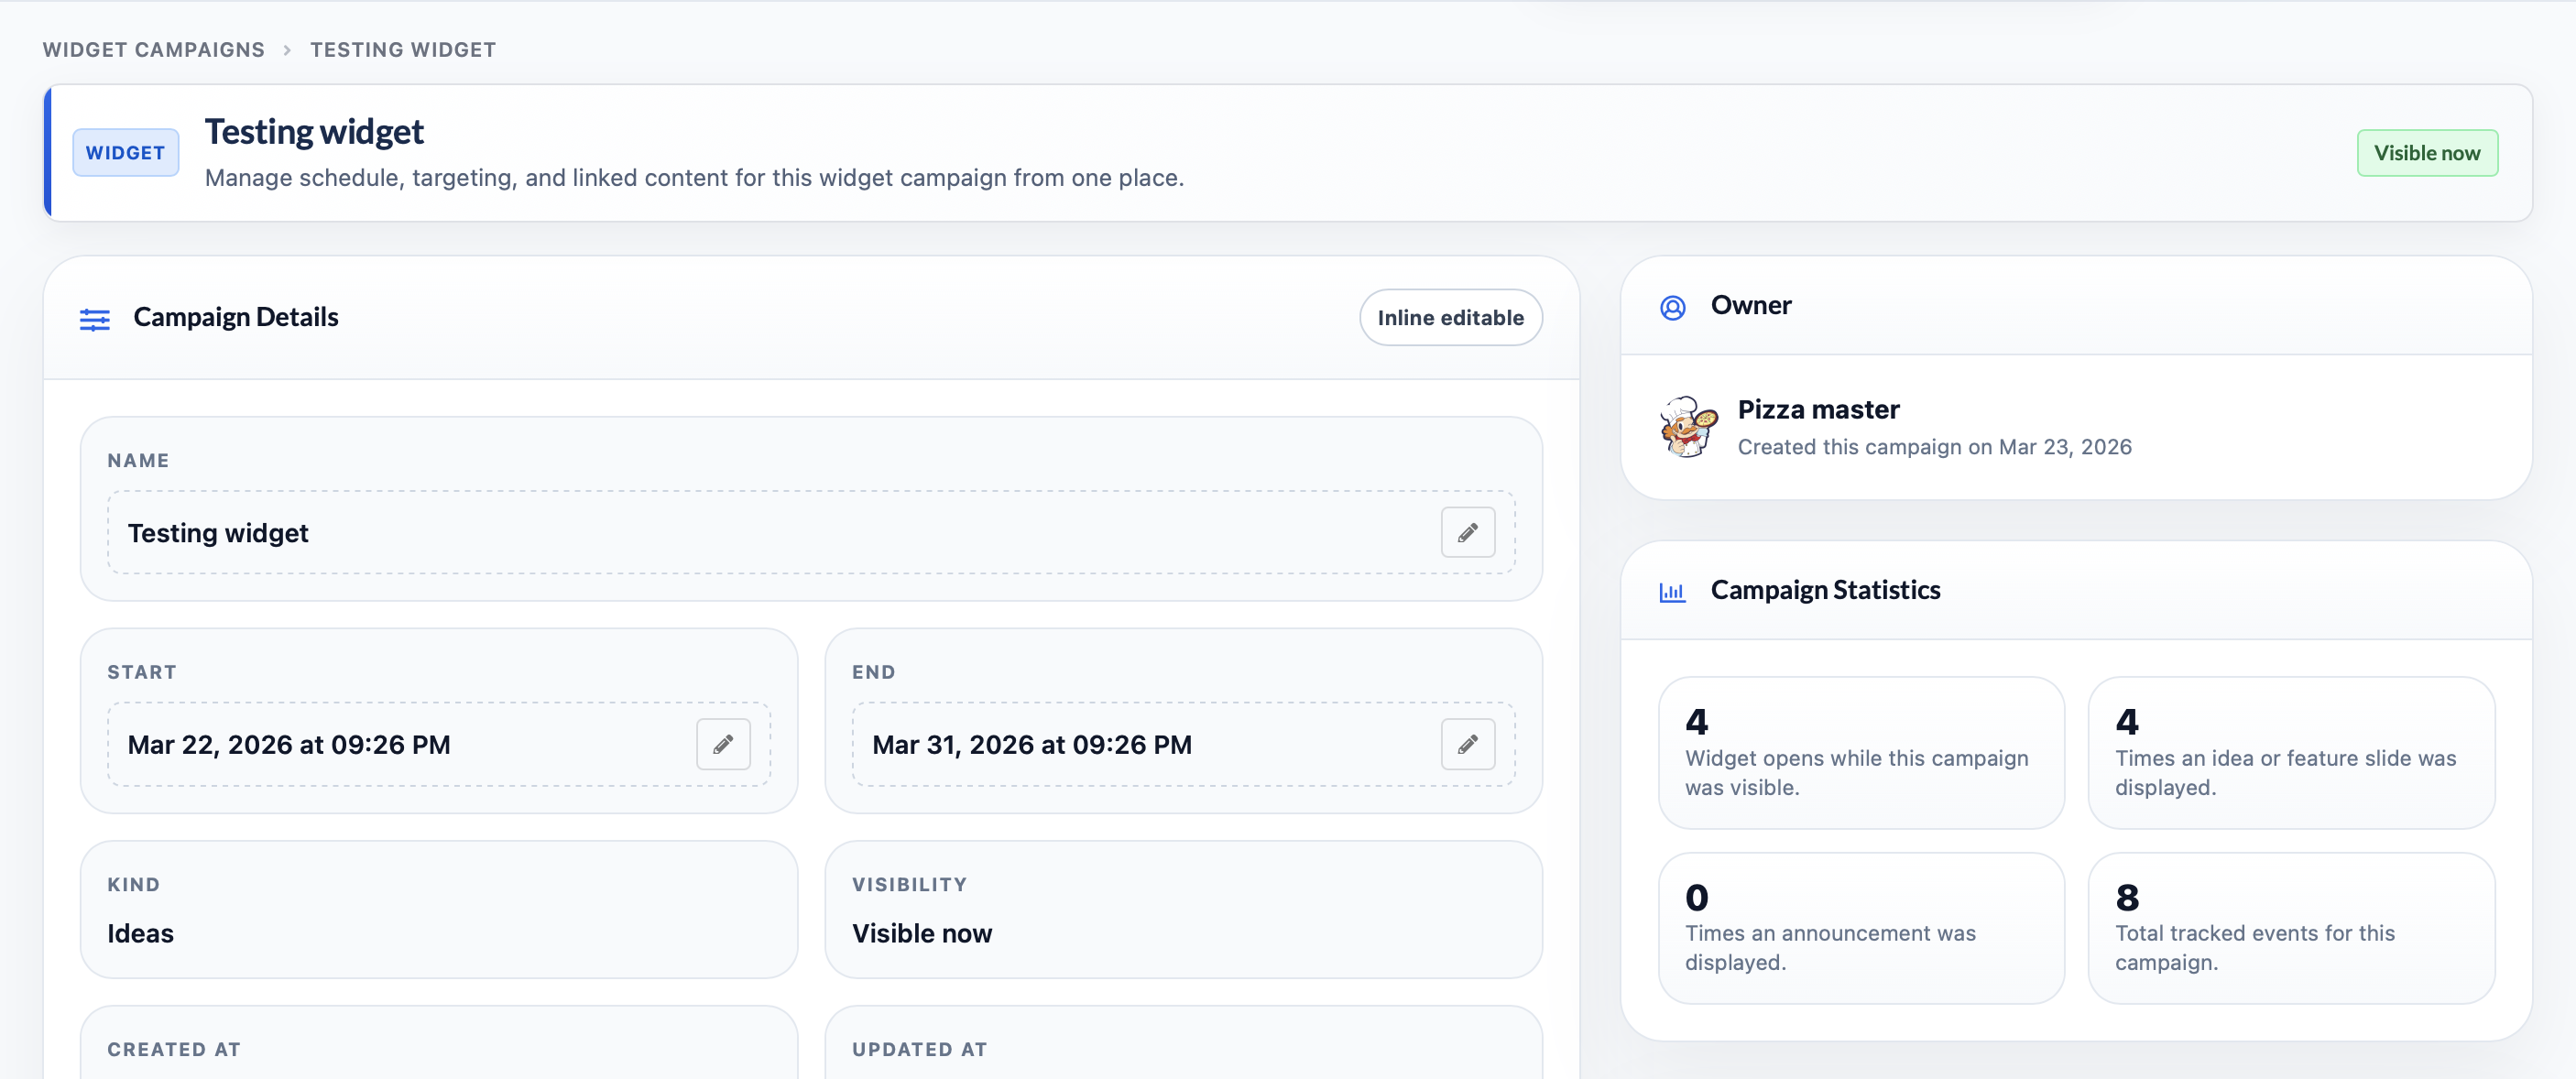Click the Pizza master chef avatar
This screenshot has height=1079, width=2576.
click(1688, 427)
